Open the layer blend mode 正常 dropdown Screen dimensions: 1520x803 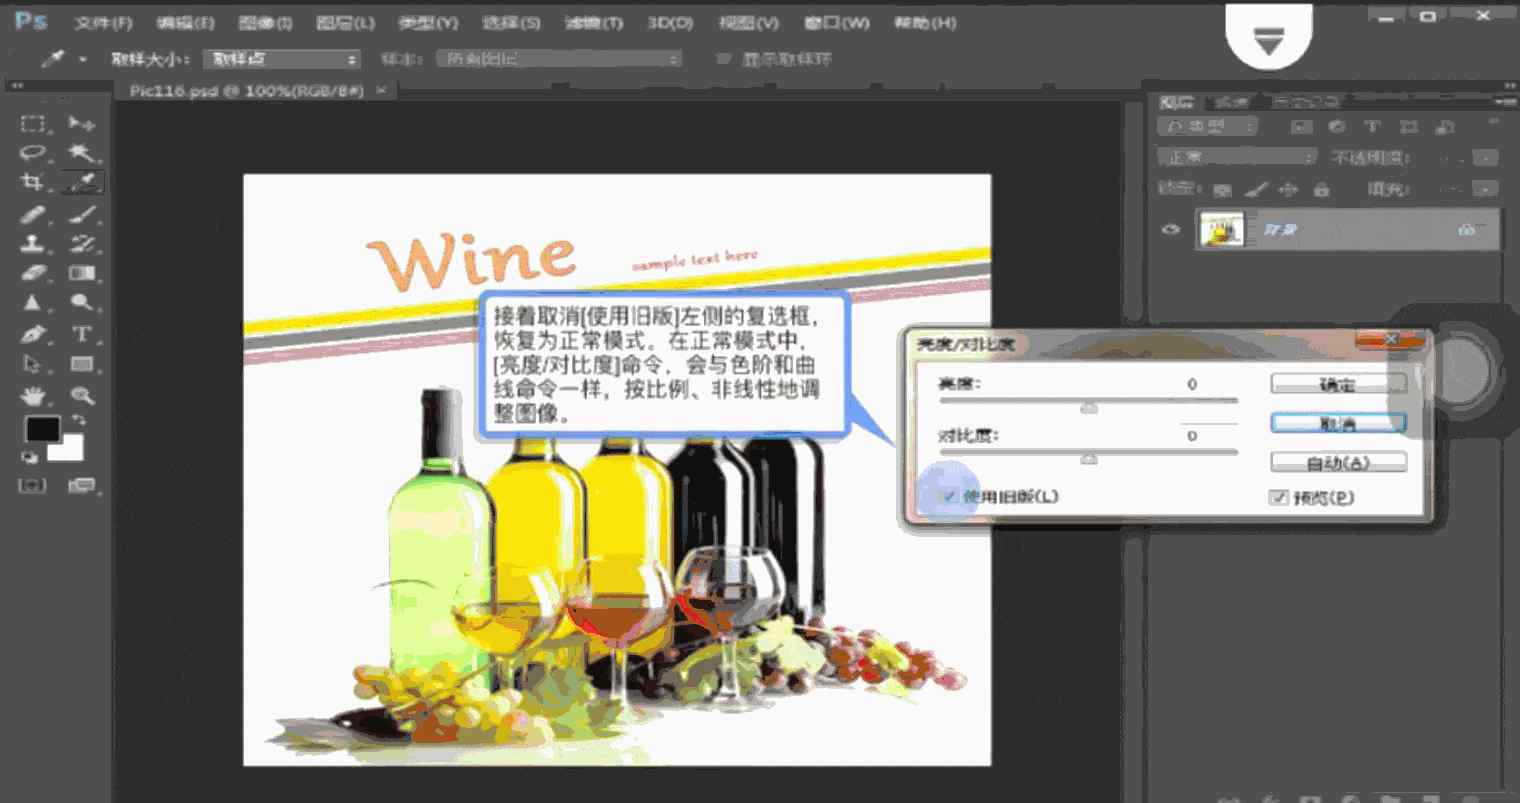[x=1238, y=158]
